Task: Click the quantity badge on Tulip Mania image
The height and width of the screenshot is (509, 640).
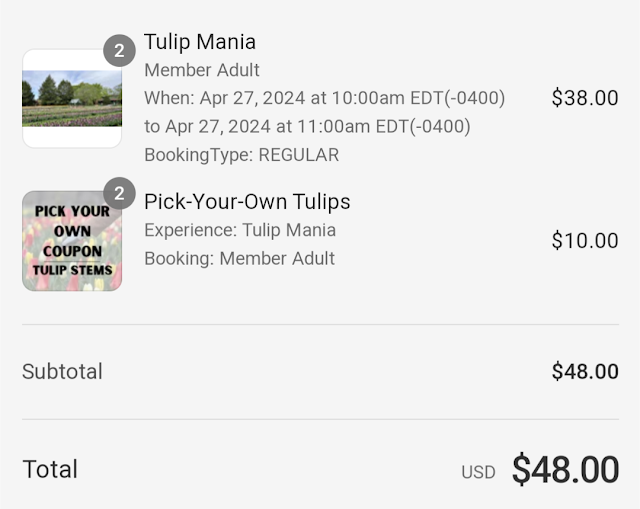Action: [119, 51]
